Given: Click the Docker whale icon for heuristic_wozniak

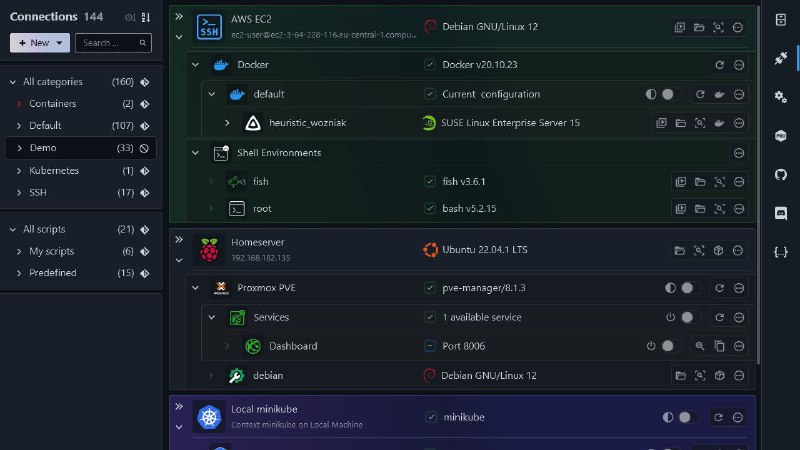Looking at the screenshot, I should click(718, 123).
